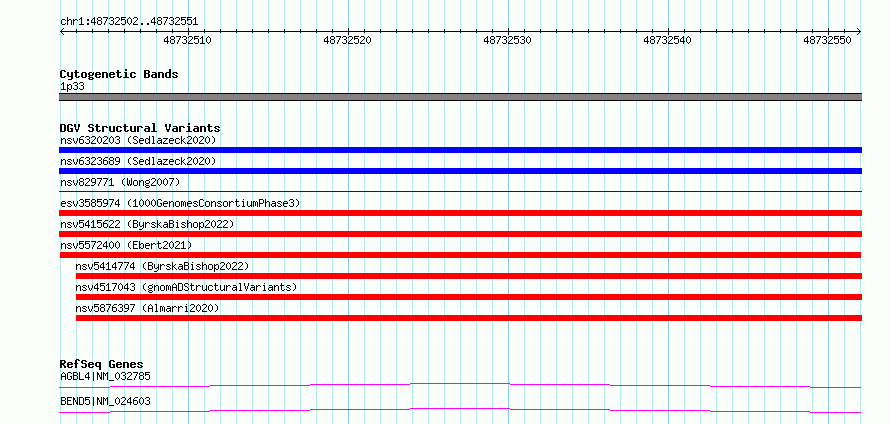Select the blue bar under nsv6323689

(x=460, y=171)
